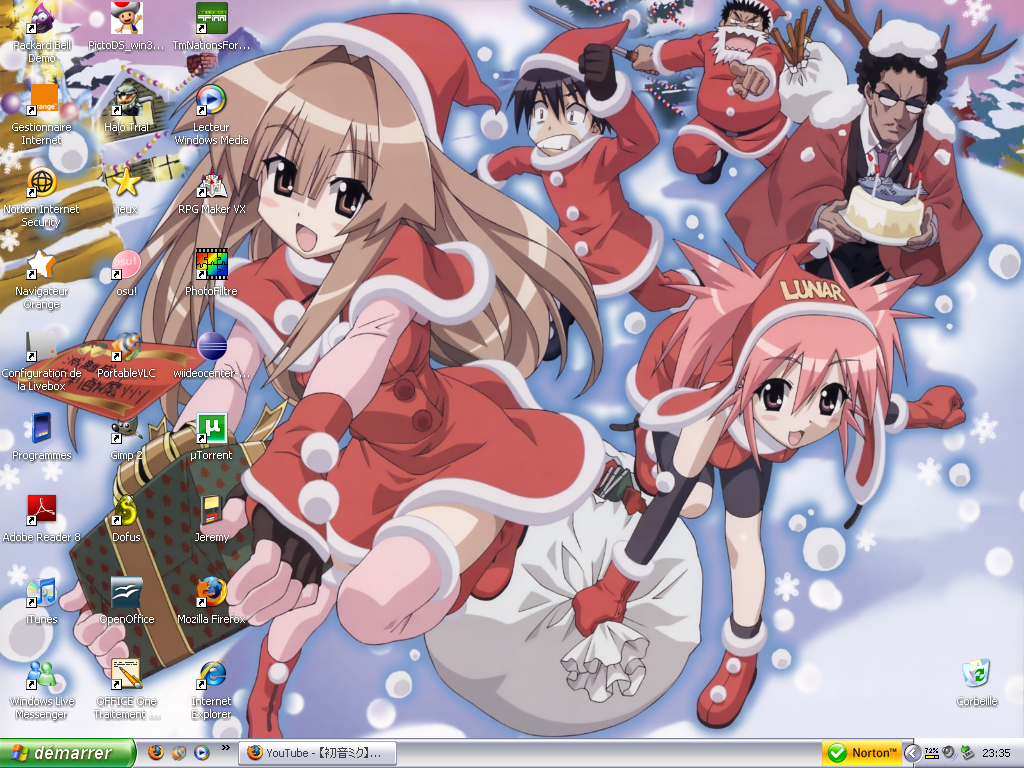
Task: Open the jeux star folder icon
Action: (126, 191)
